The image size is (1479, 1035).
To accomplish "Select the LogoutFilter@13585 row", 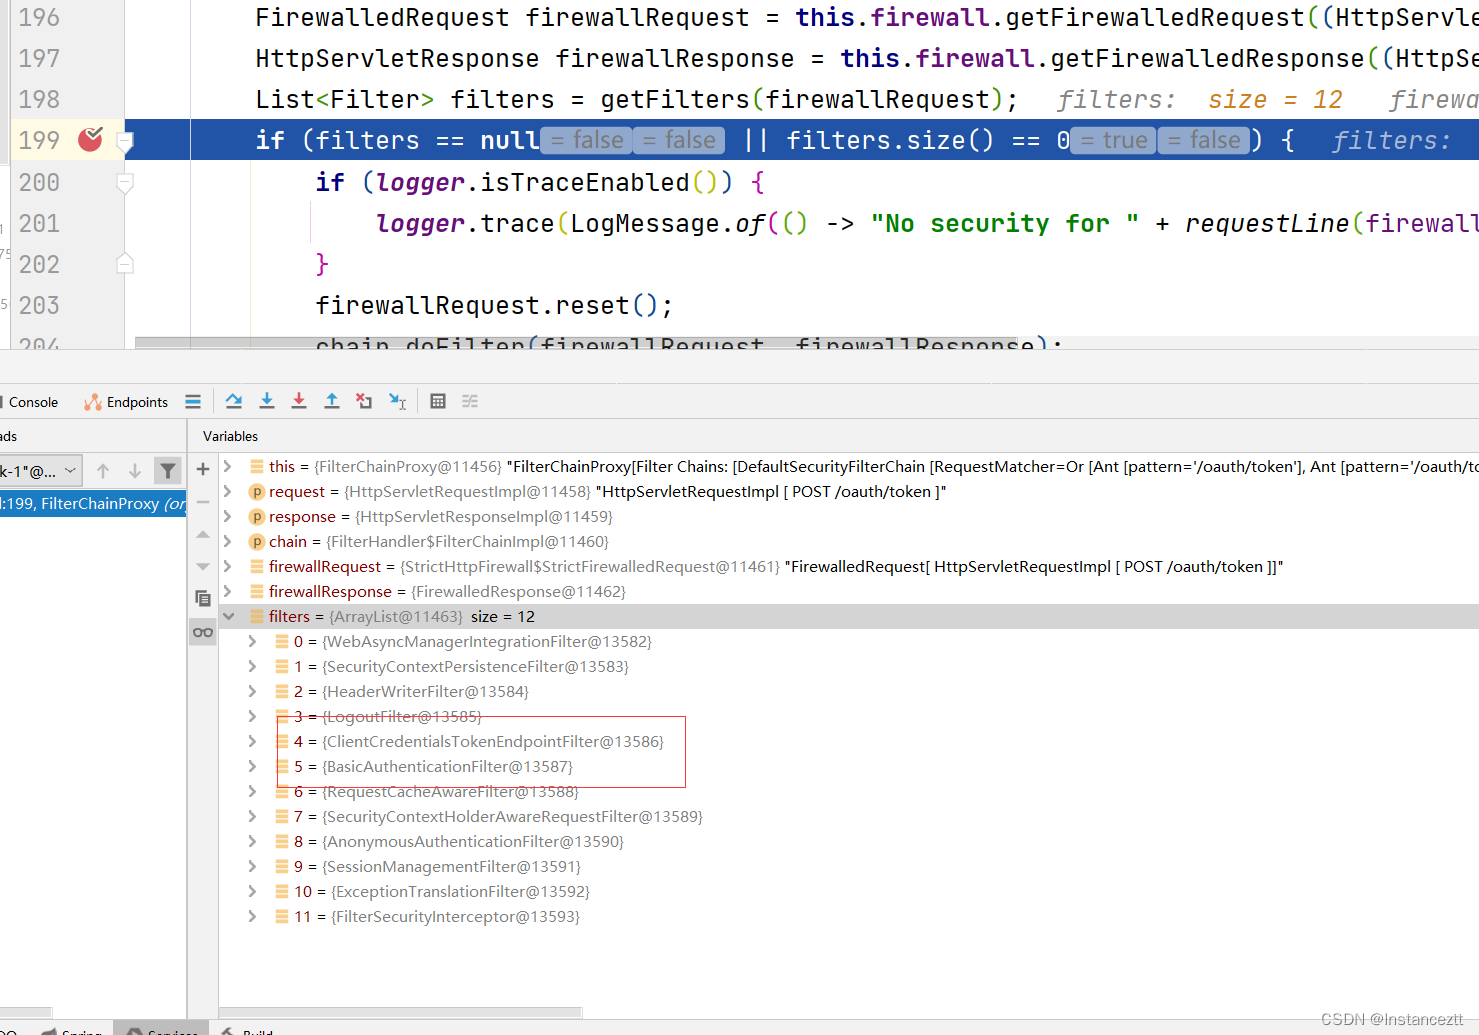I will (848, 716).
